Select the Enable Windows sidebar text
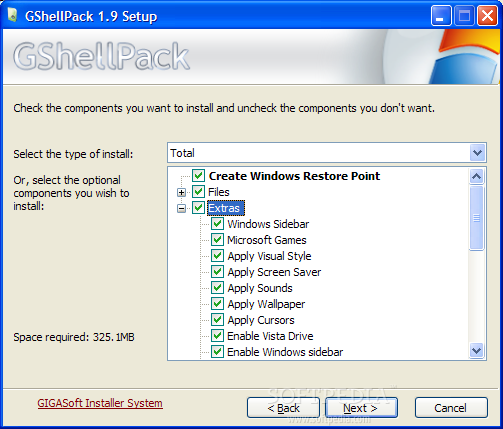503x429 pixels. point(285,352)
